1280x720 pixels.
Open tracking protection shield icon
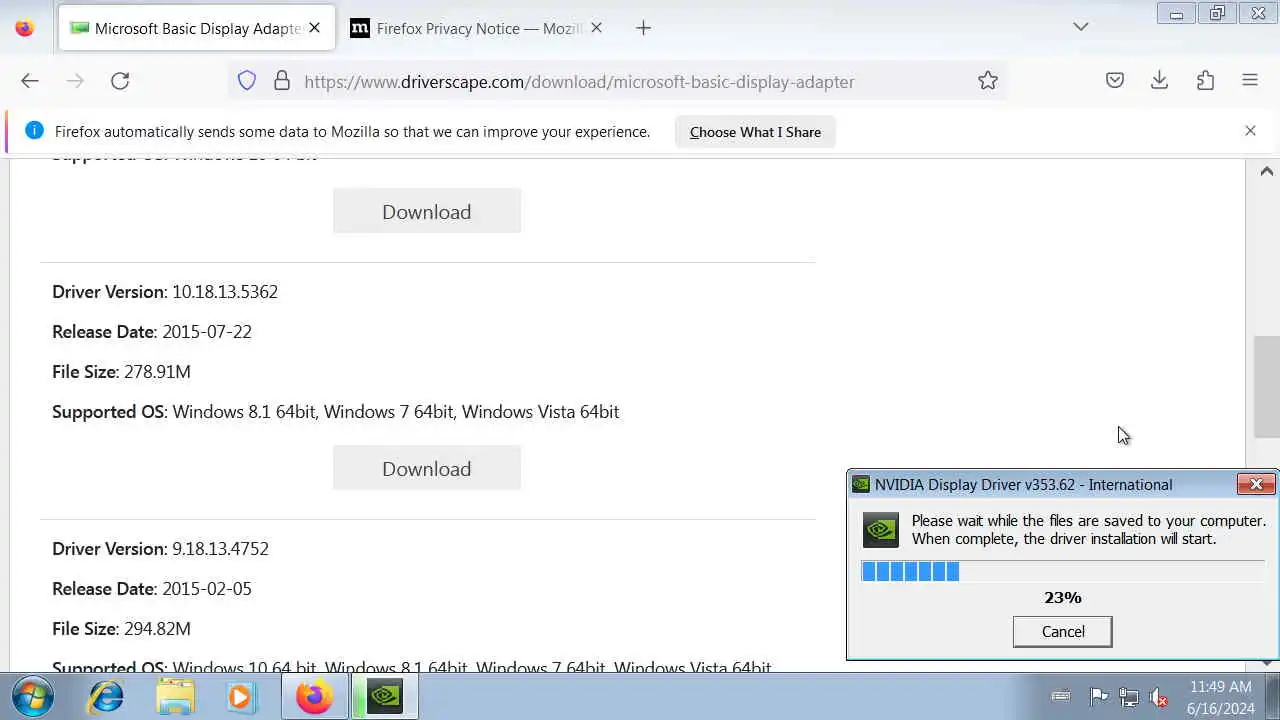tap(247, 81)
